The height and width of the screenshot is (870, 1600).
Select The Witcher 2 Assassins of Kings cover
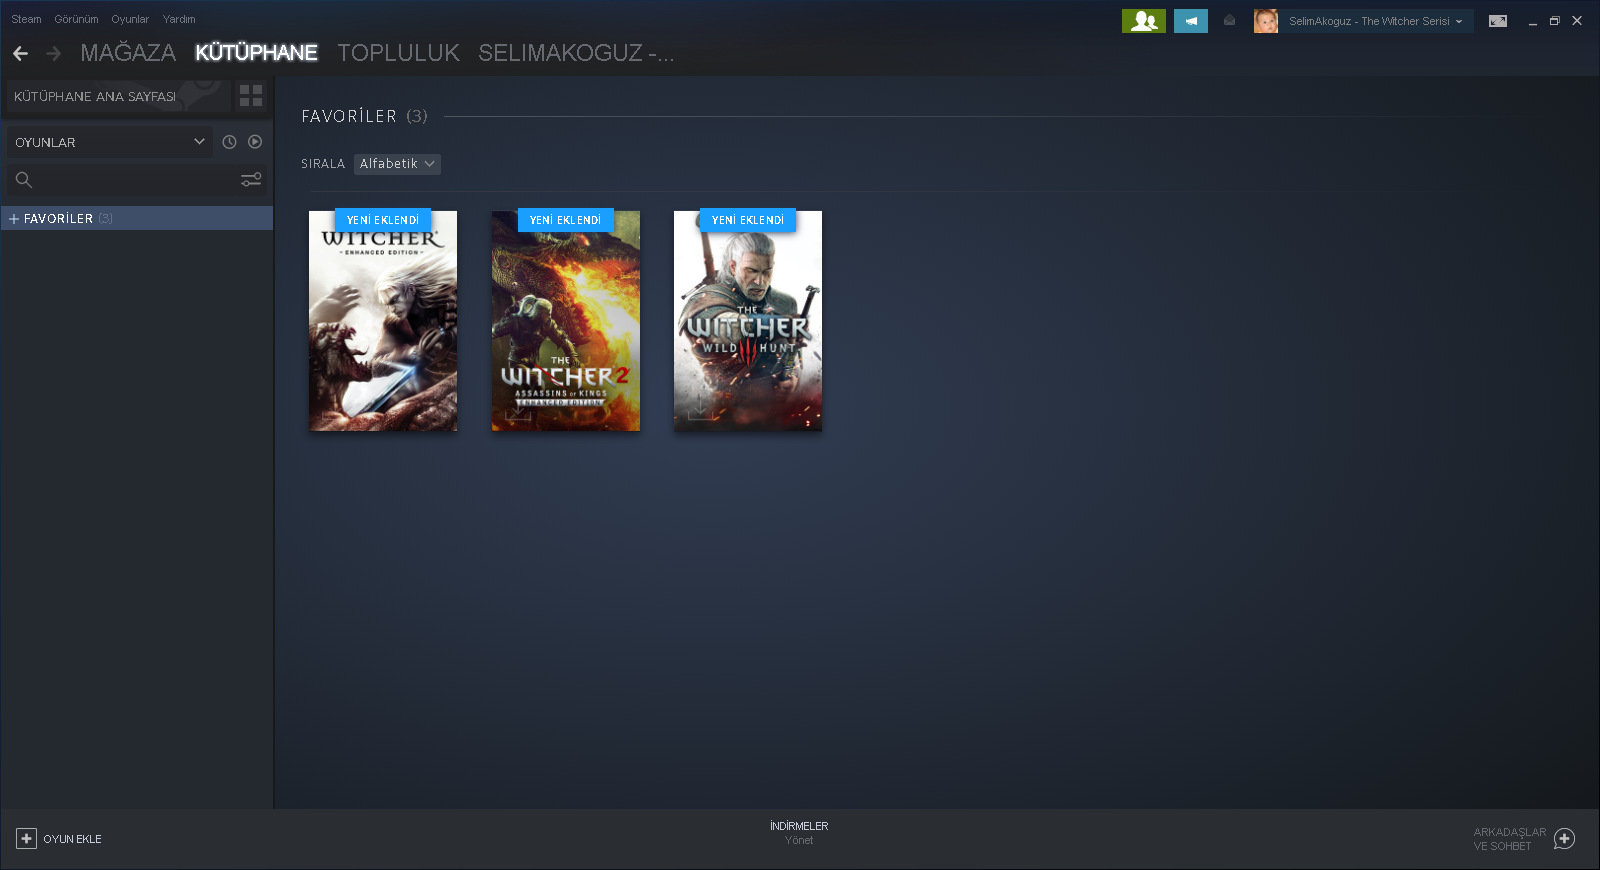566,321
